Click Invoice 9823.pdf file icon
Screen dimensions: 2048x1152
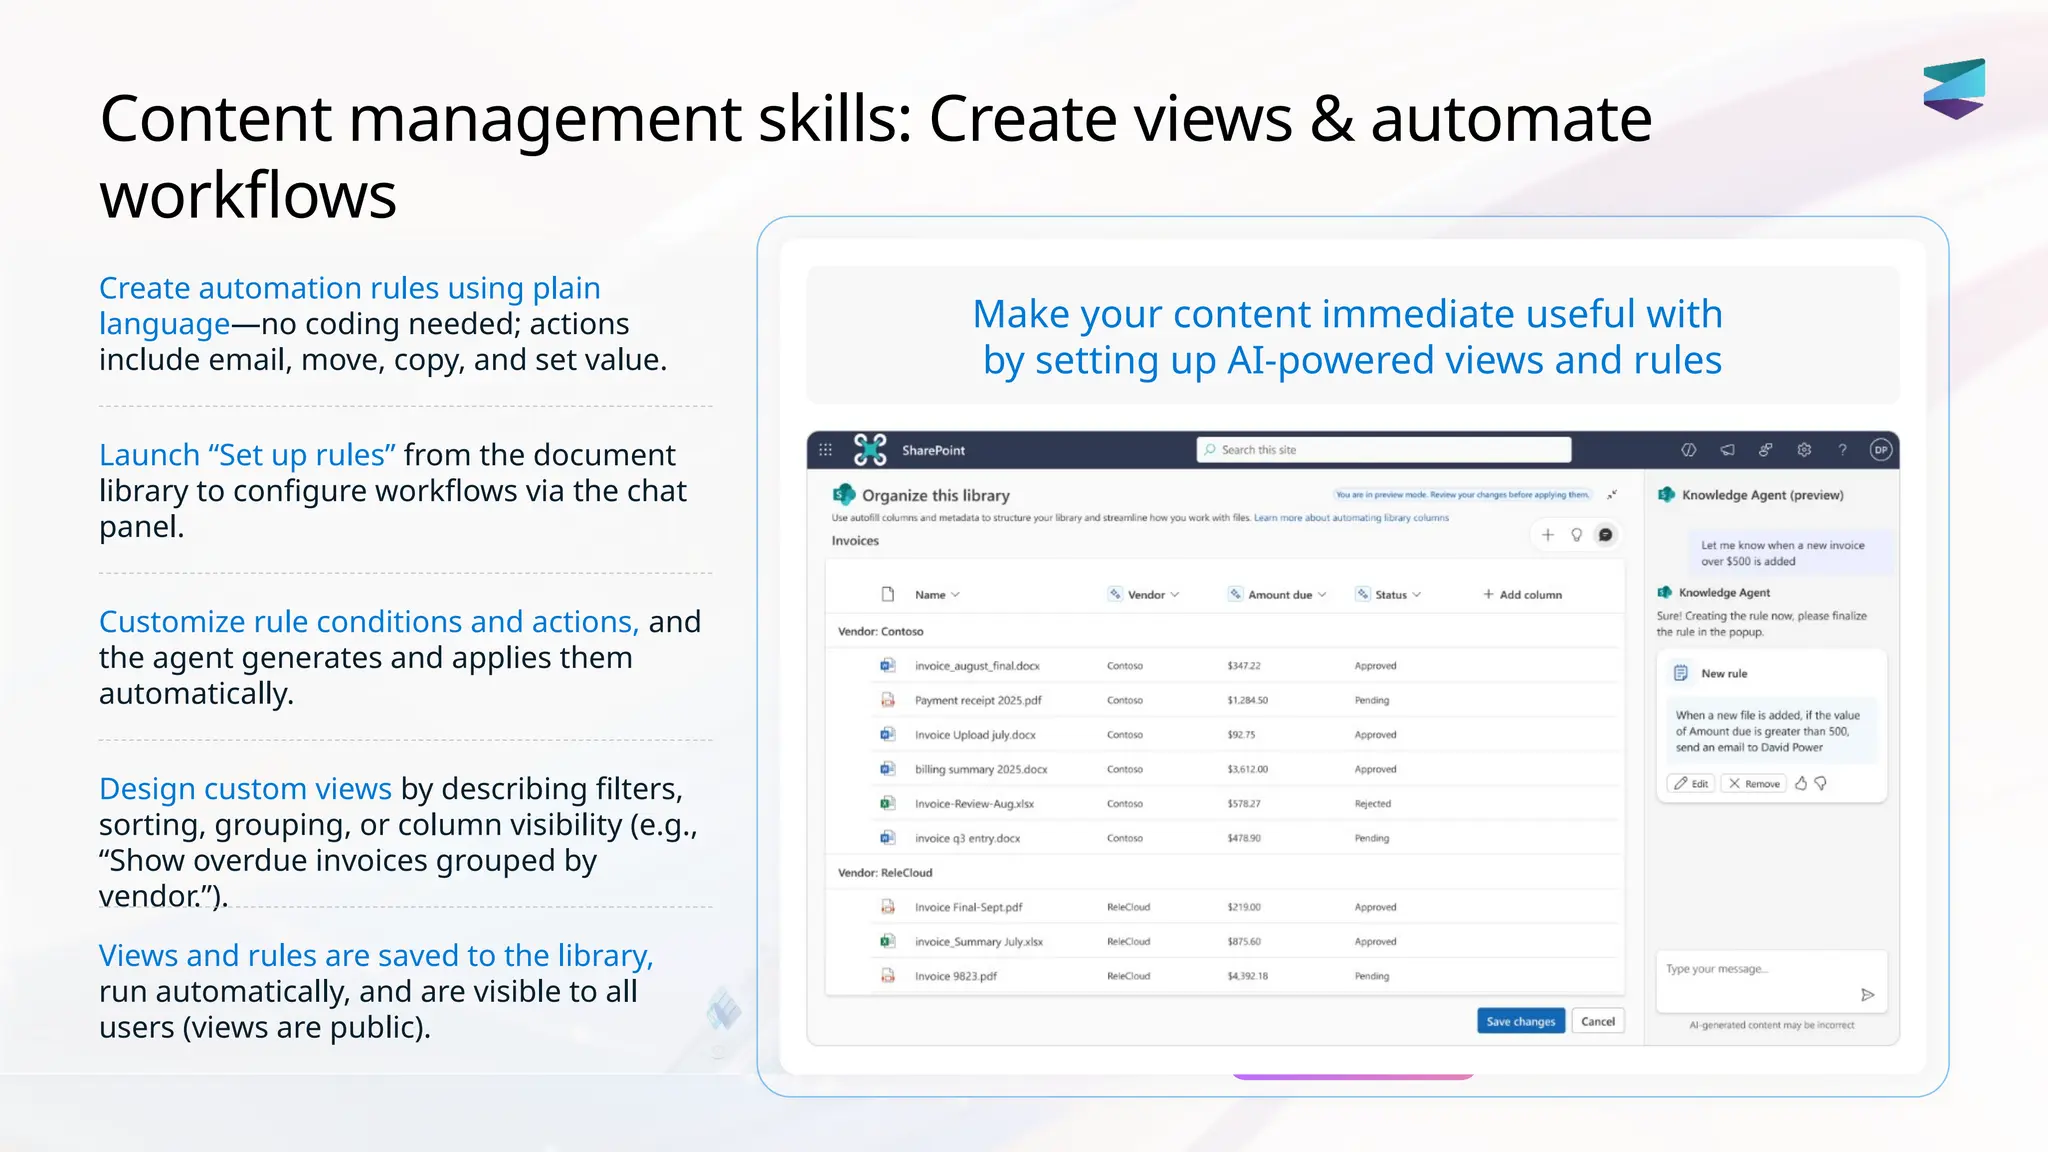point(887,976)
